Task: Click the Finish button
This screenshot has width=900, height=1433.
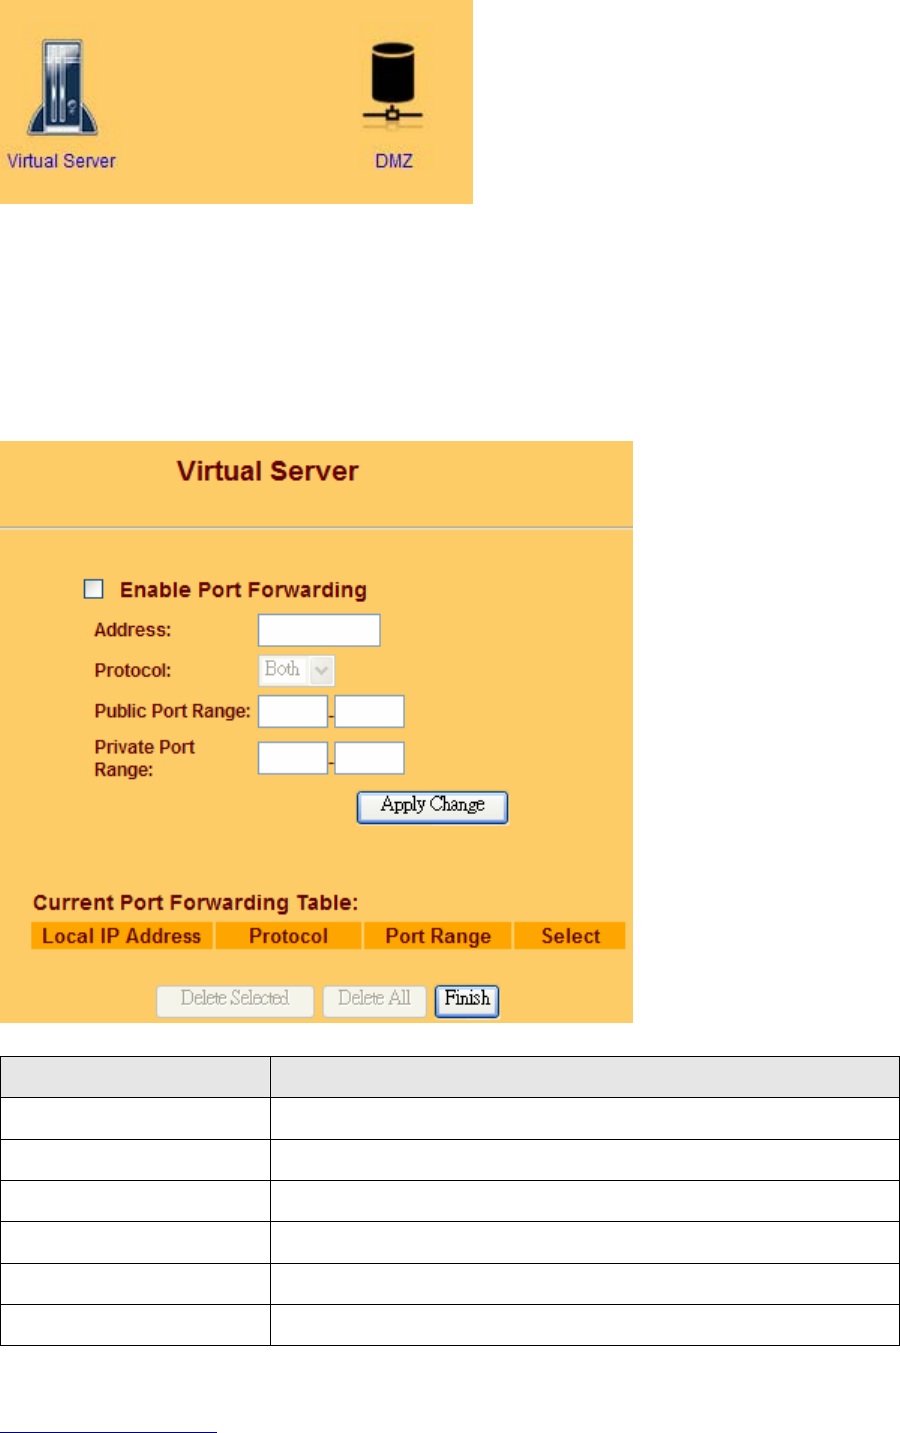Action: 467,1001
